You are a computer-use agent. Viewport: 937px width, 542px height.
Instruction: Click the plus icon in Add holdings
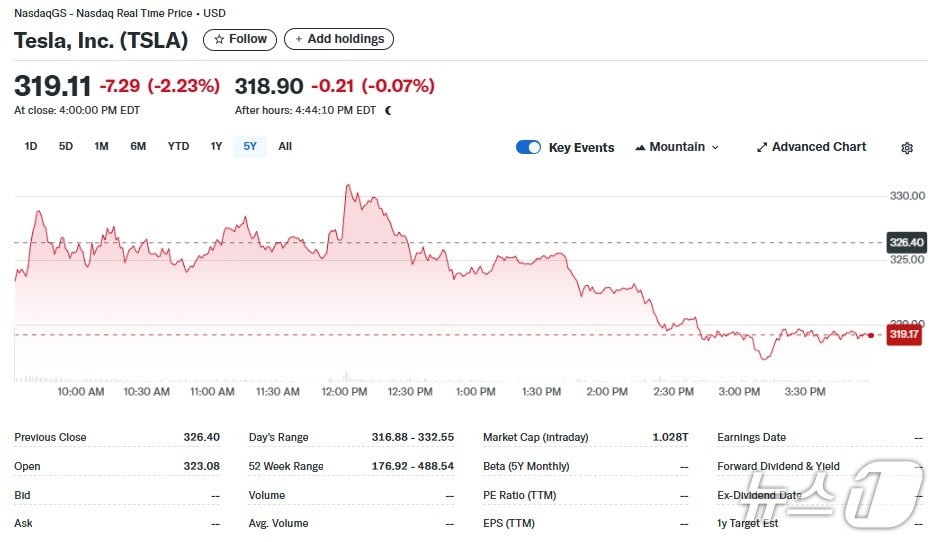click(x=298, y=39)
